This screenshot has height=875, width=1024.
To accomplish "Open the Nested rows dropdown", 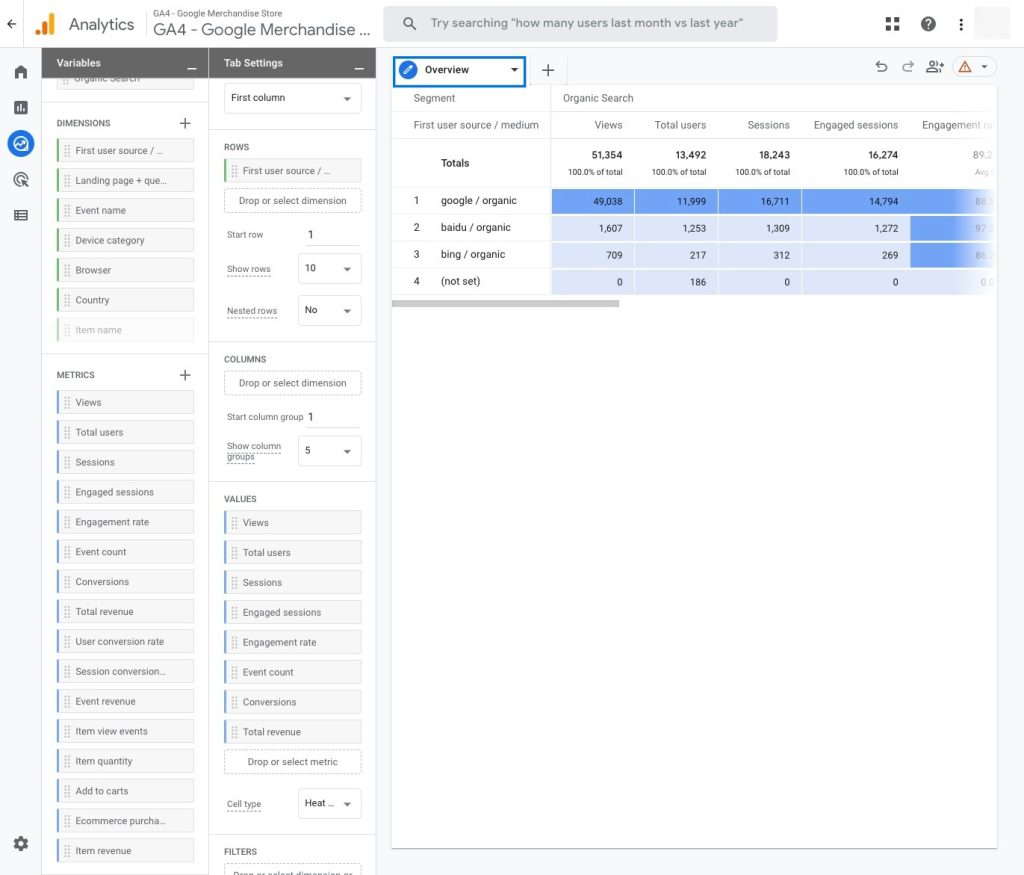I will pos(330,311).
